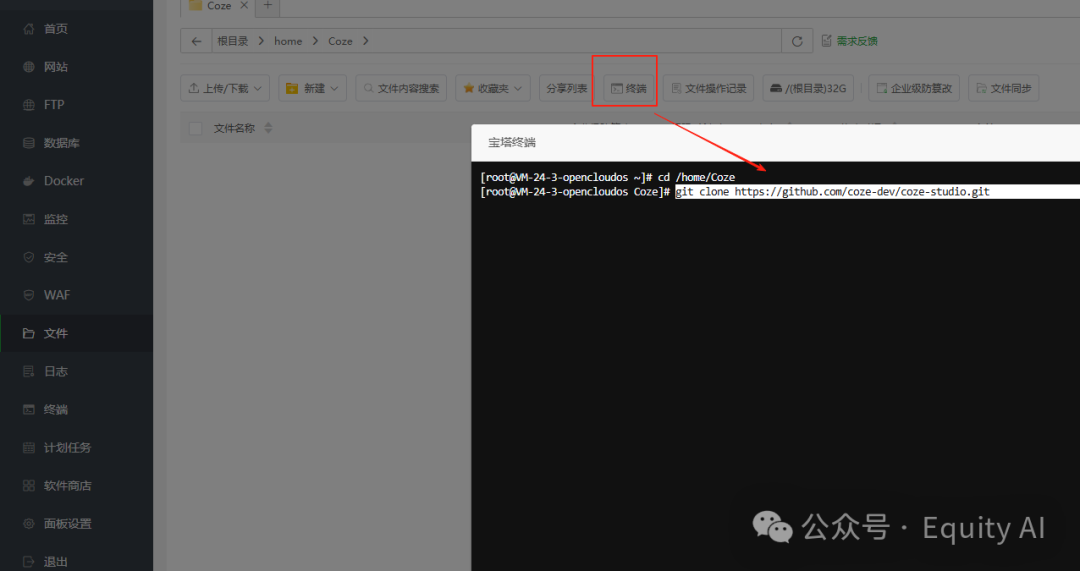Viewport: 1080px width, 571px height.
Task: Open 企业级防篡改 tamper protection
Action: tap(914, 88)
